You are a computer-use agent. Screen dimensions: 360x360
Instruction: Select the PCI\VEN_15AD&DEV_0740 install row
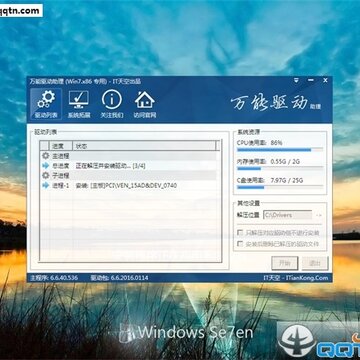130,185
